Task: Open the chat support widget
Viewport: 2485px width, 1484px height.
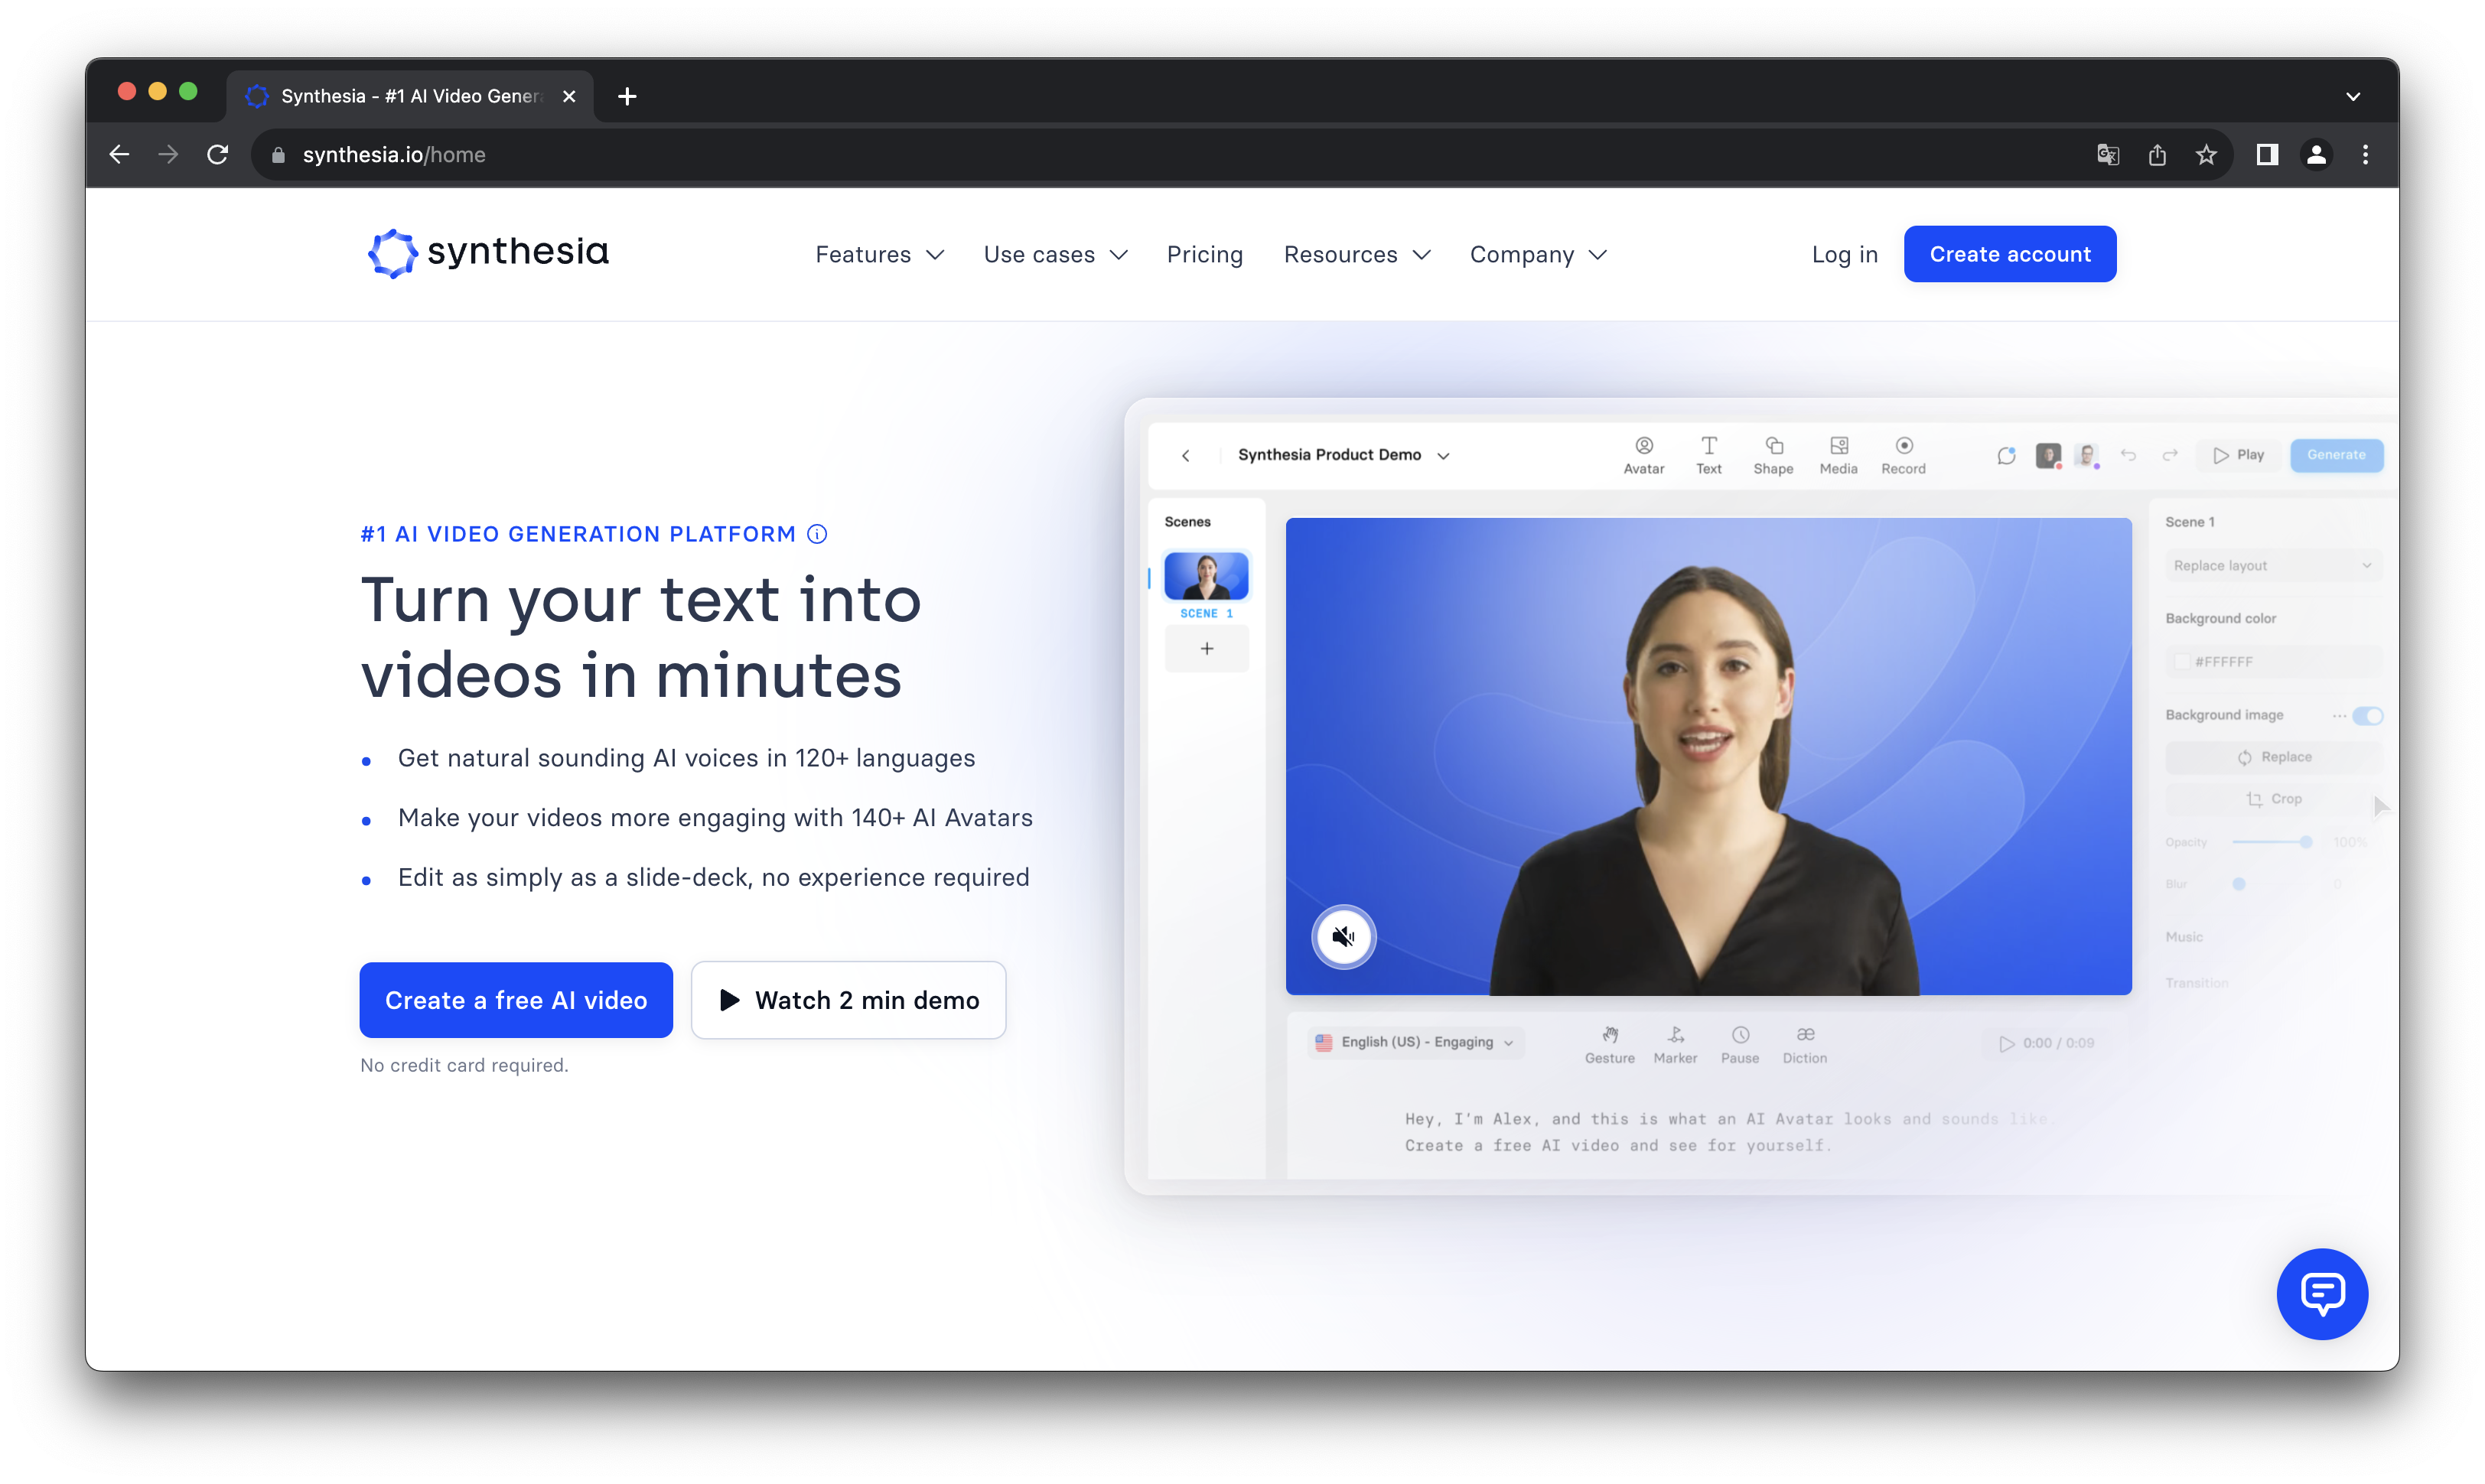Action: pyautogui.click(x=2321, y=1293)
